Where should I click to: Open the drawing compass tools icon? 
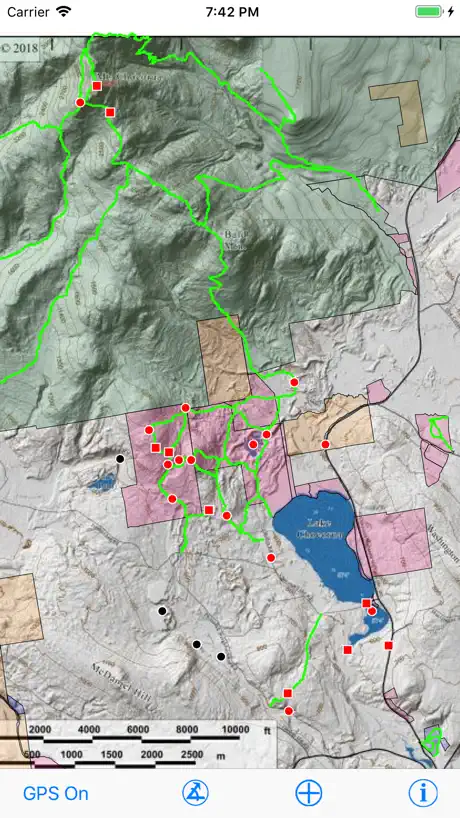coord(195,793)
